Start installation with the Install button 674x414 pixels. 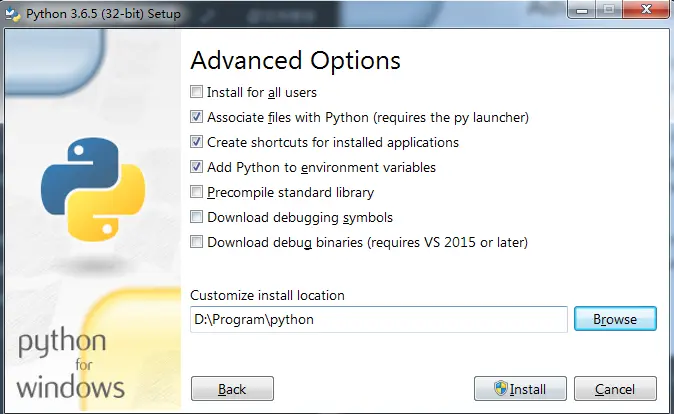pos(520,389)
